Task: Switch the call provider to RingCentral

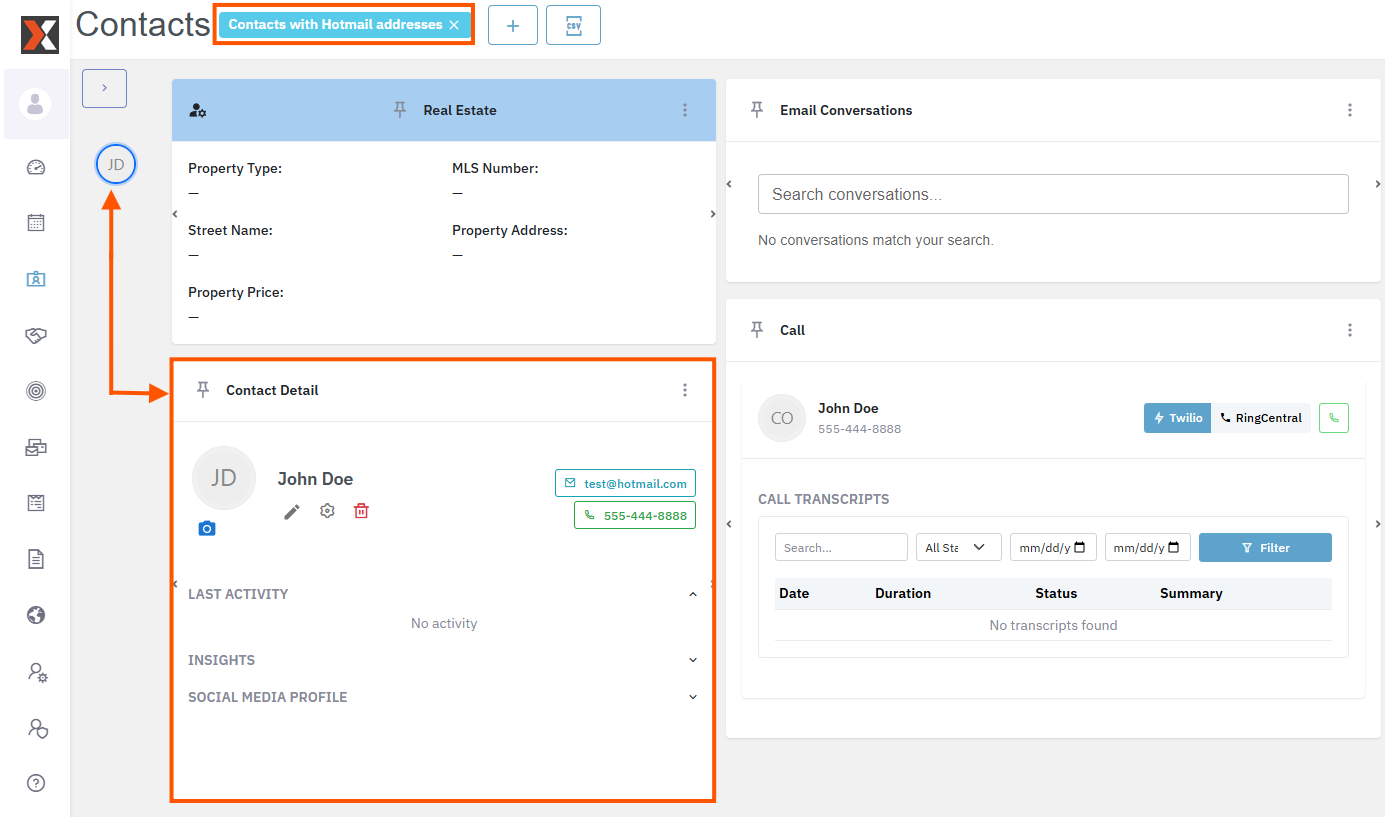Action: (x=1261, y=418)
